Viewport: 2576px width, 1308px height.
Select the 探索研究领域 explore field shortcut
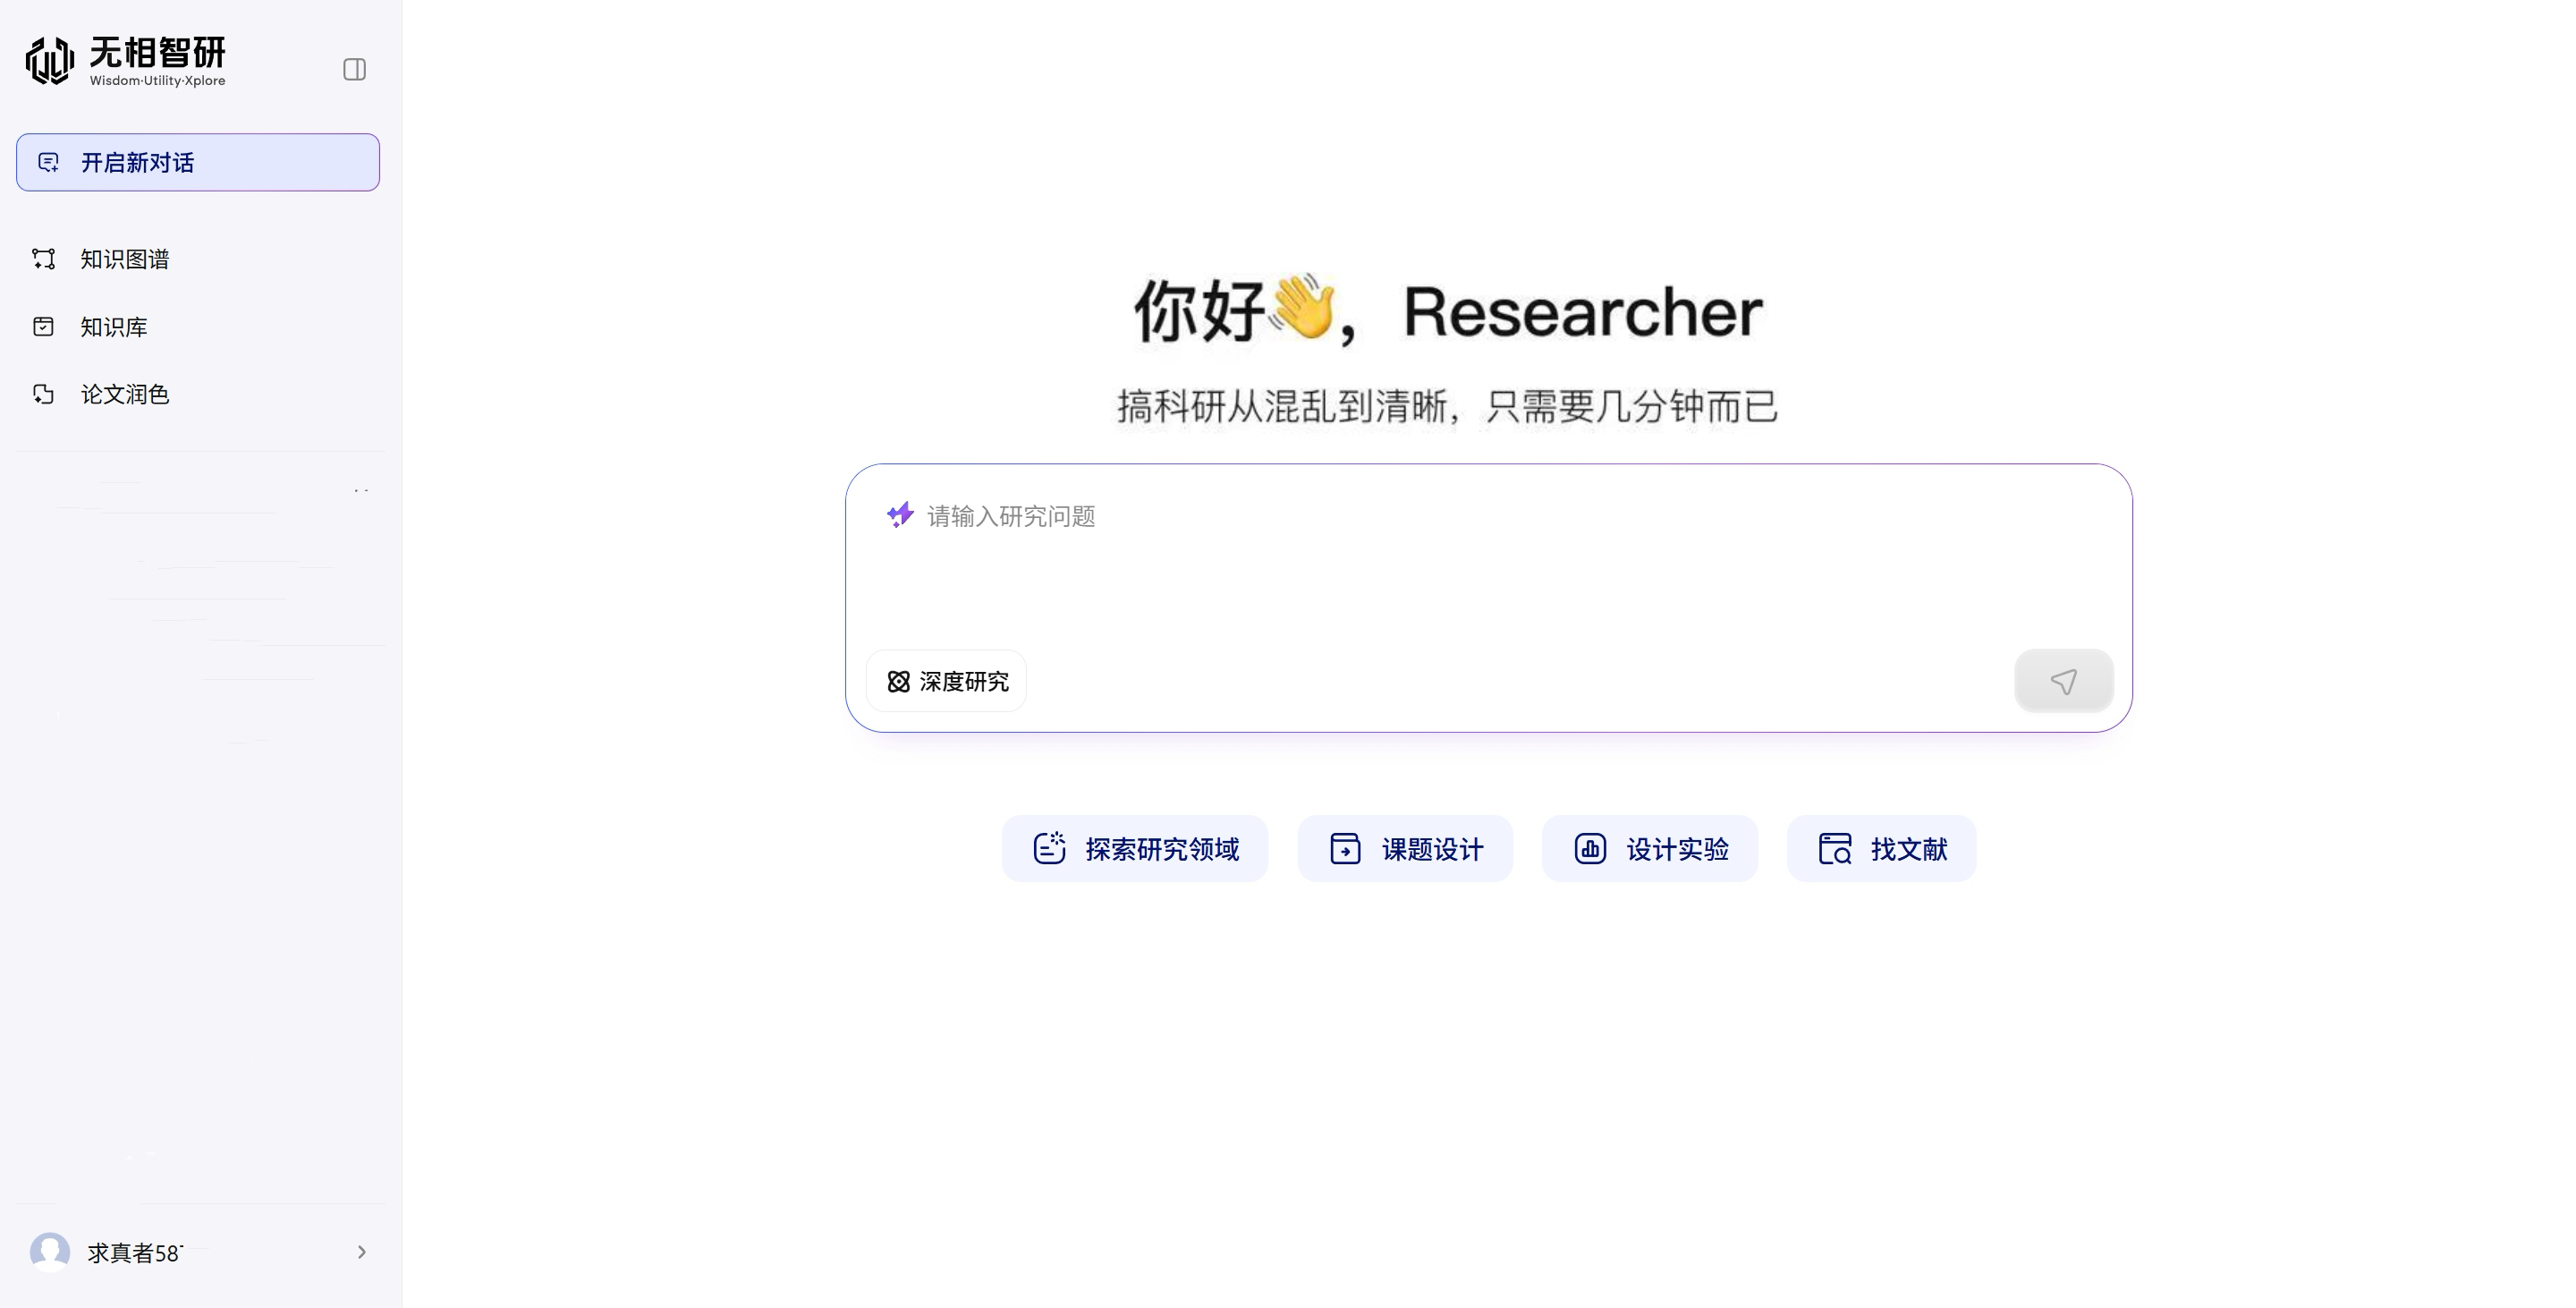[1134, 849]
